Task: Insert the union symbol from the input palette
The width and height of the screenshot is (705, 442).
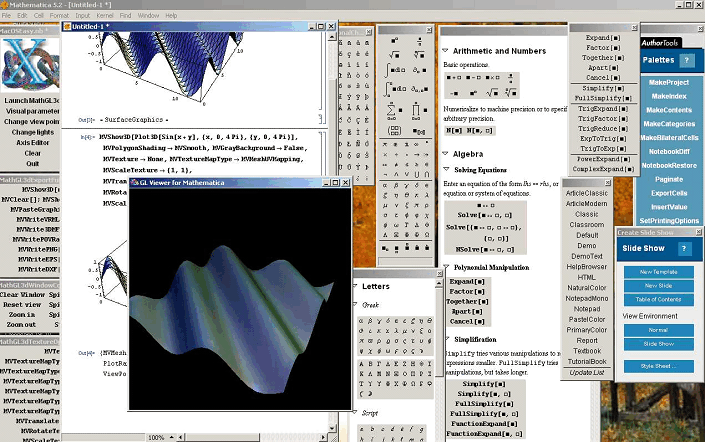Action: (416, 174)
